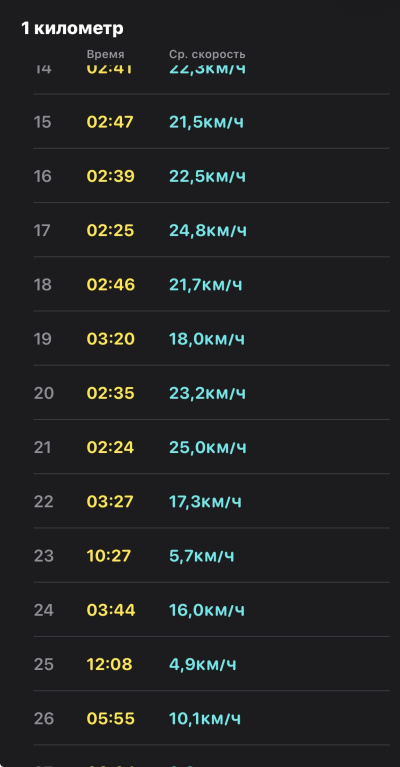This screenshot has height=767, width=400.
Task: Click the 03:27 time in row 22
Action: pos(110,502)
